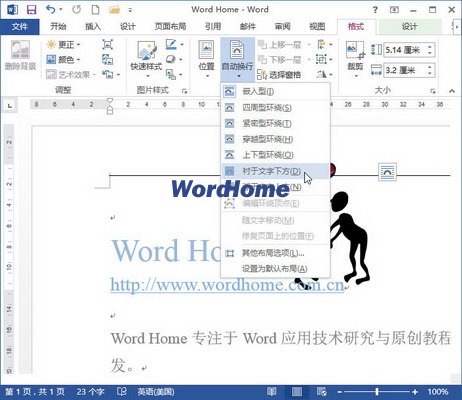
Task: Click the tab selector L icon on ruler
Action: (10, 106)
